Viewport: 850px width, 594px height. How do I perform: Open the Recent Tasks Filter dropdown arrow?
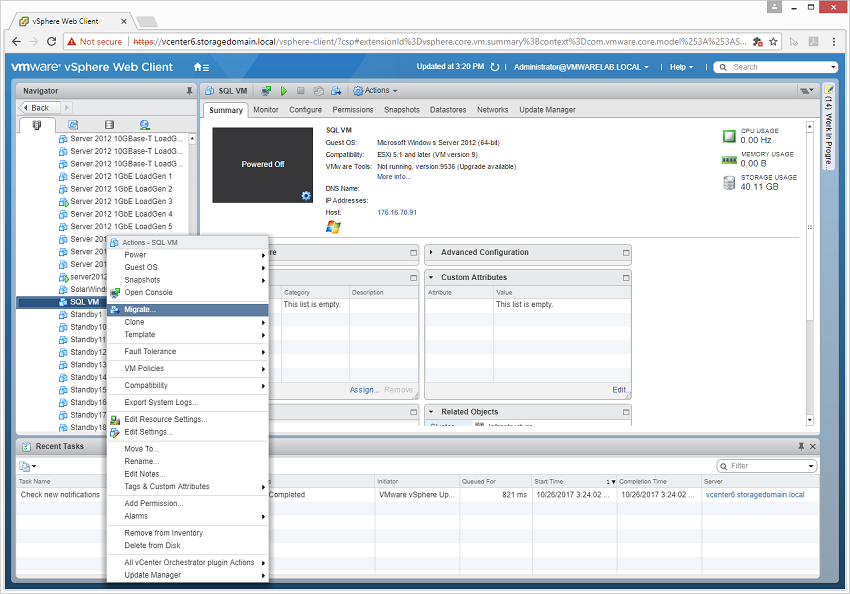pos(812,466)
